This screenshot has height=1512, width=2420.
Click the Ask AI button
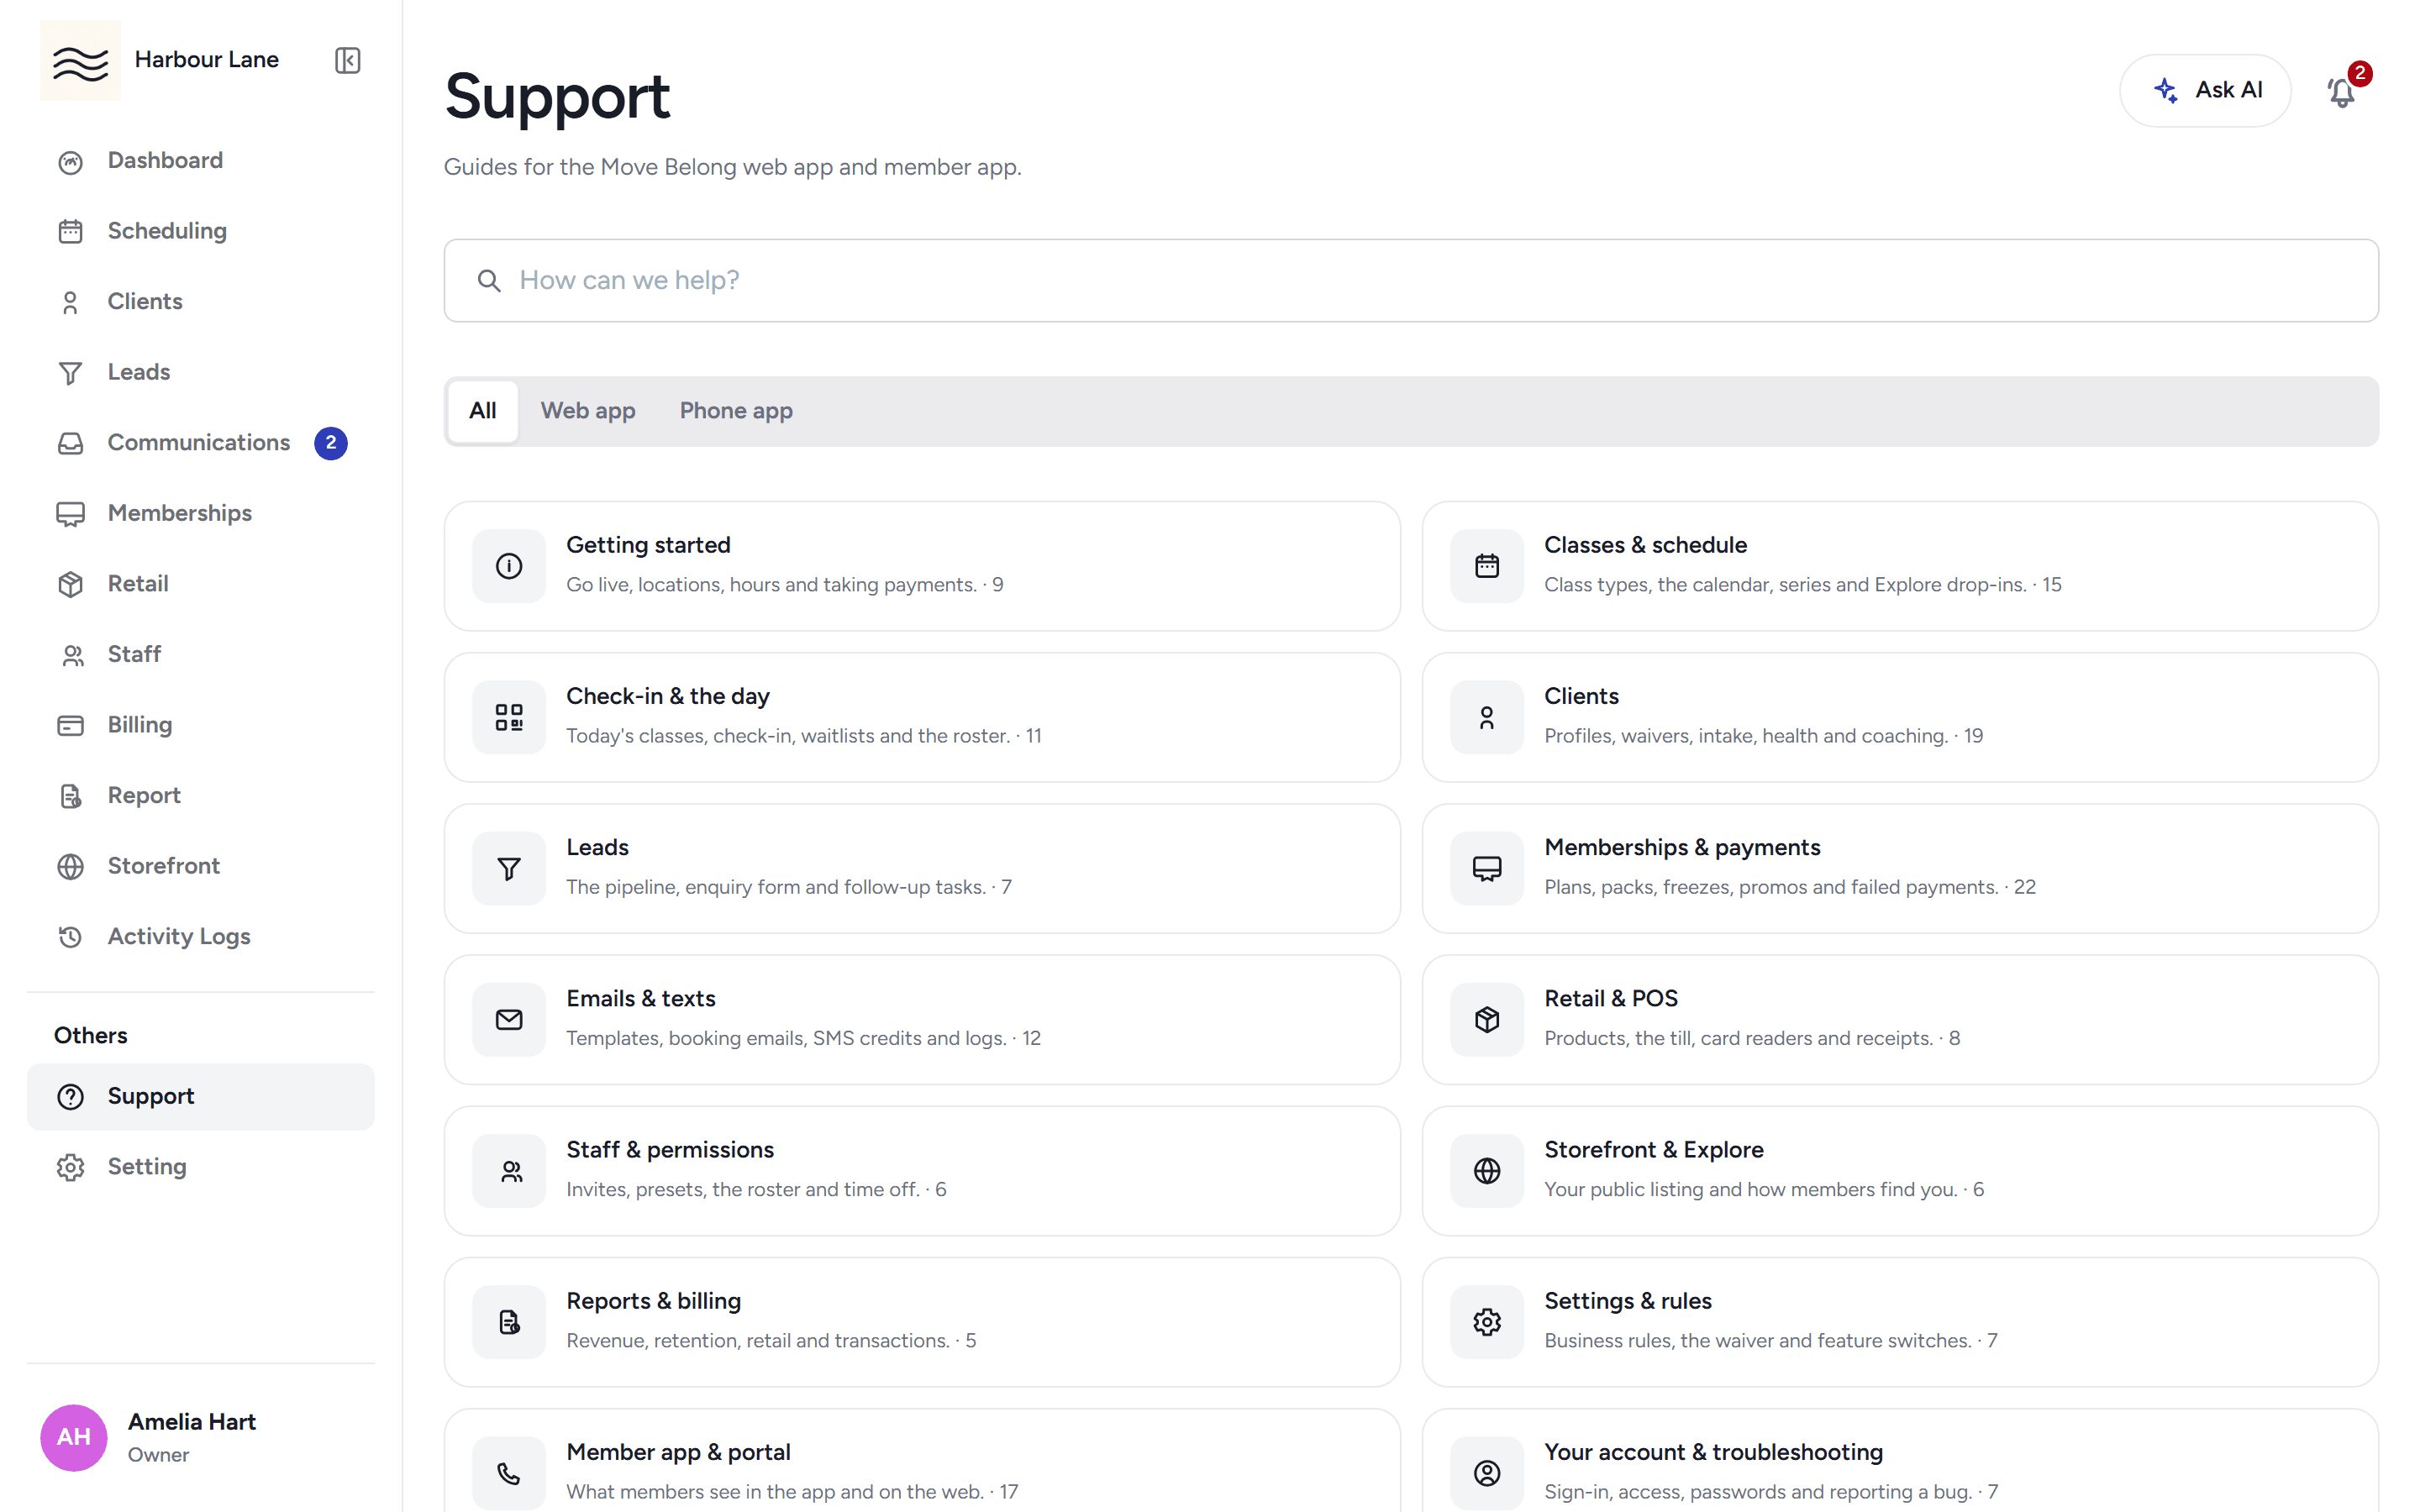[x=2205, y=90]
